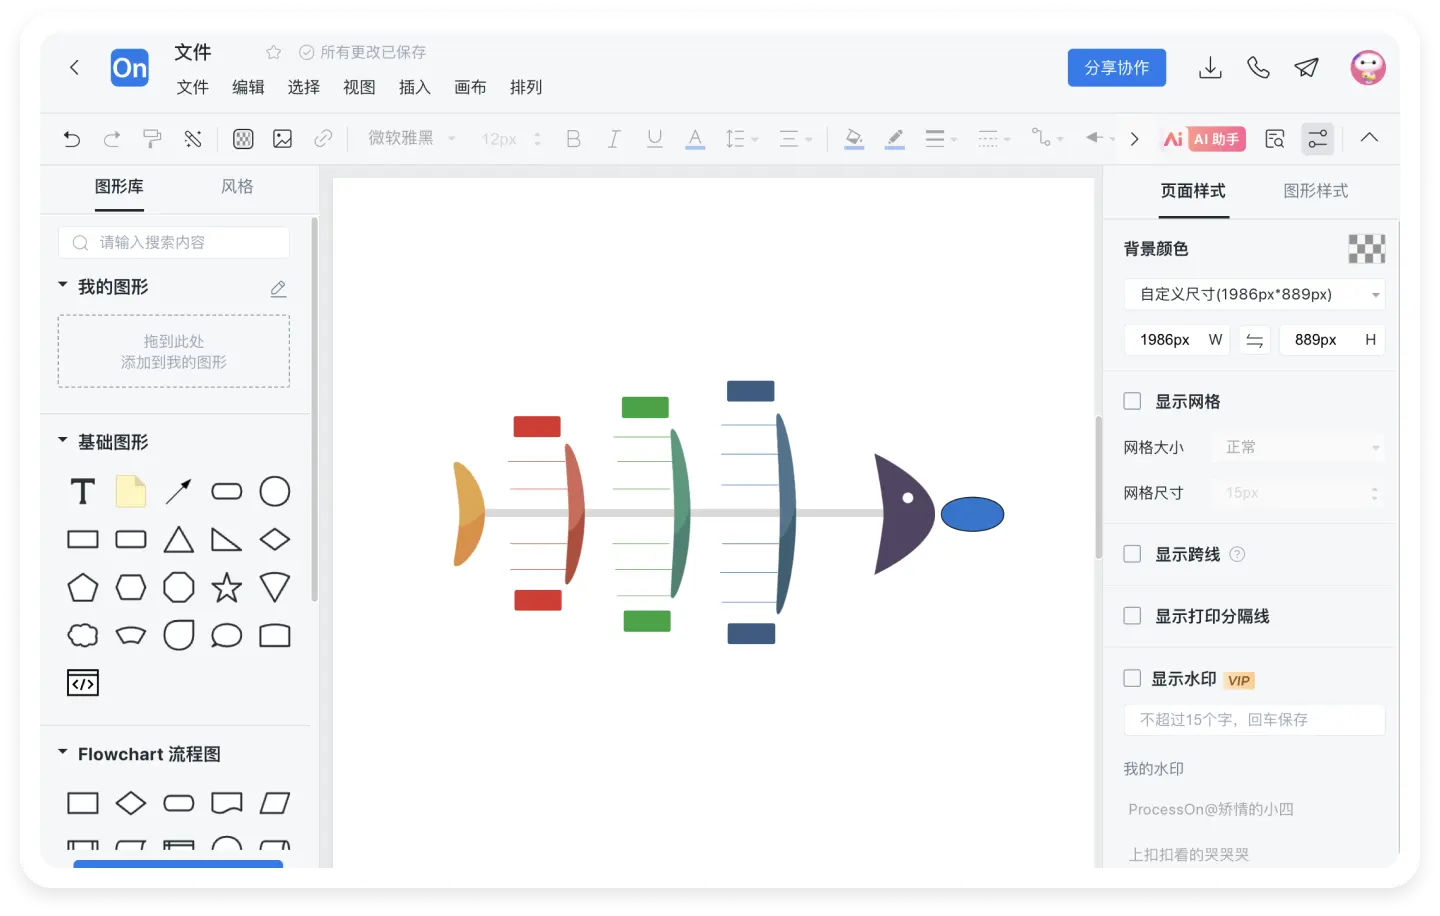Click the download icon
This screenshot has height=916, width=1440.
point(1210,68)
